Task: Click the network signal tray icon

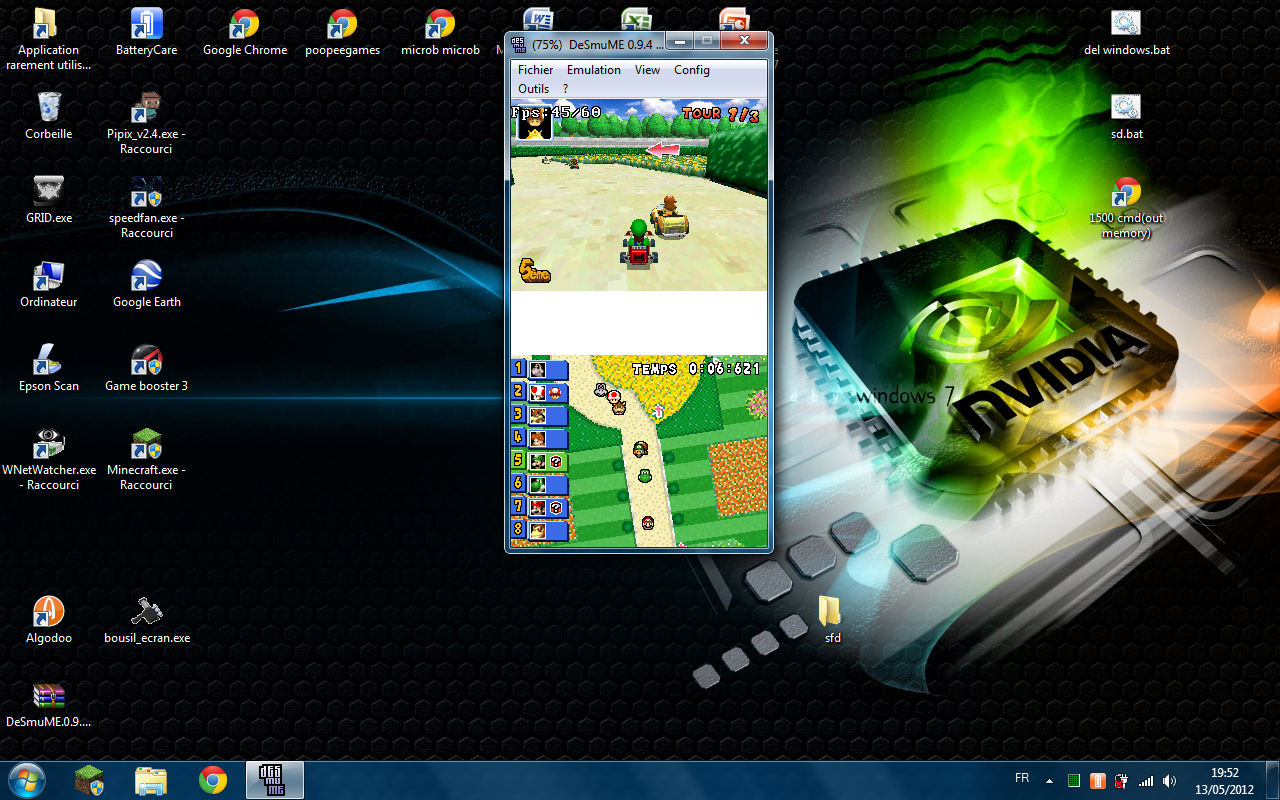Action: (x=1146, y=780)
